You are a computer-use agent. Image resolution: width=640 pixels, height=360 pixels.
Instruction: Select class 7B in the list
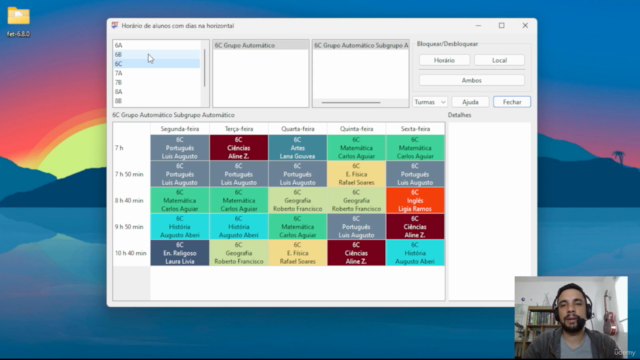pos(157,82)
